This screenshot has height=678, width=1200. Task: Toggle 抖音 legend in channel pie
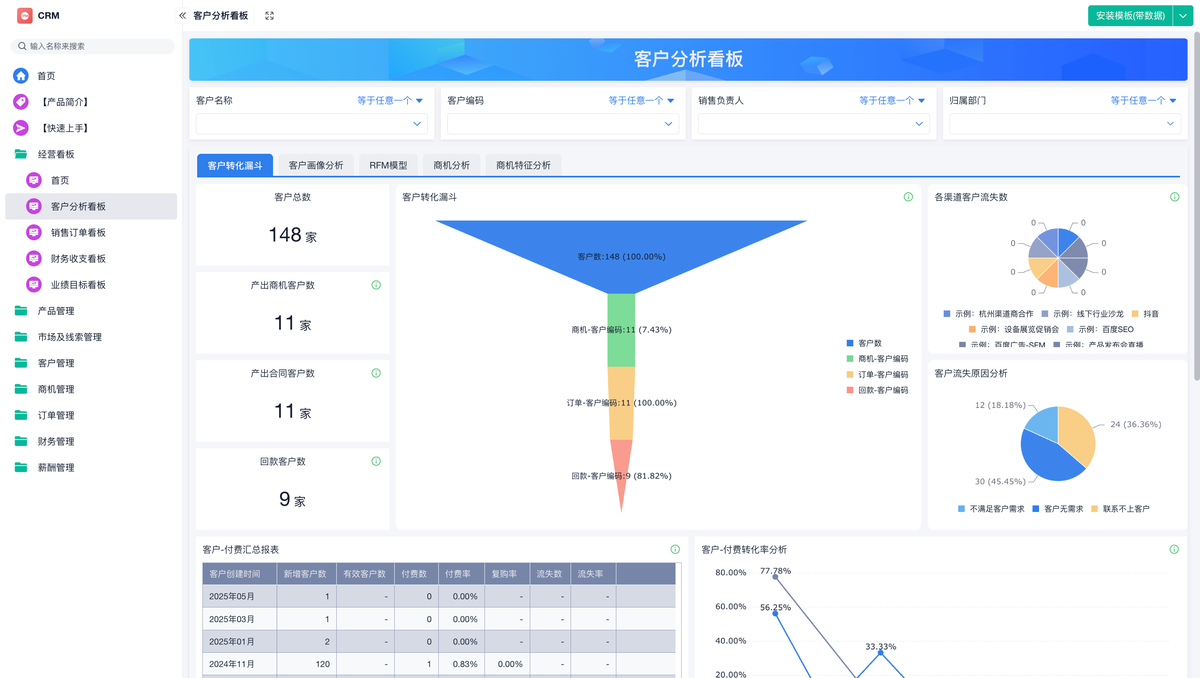[x=1145, y=313]
